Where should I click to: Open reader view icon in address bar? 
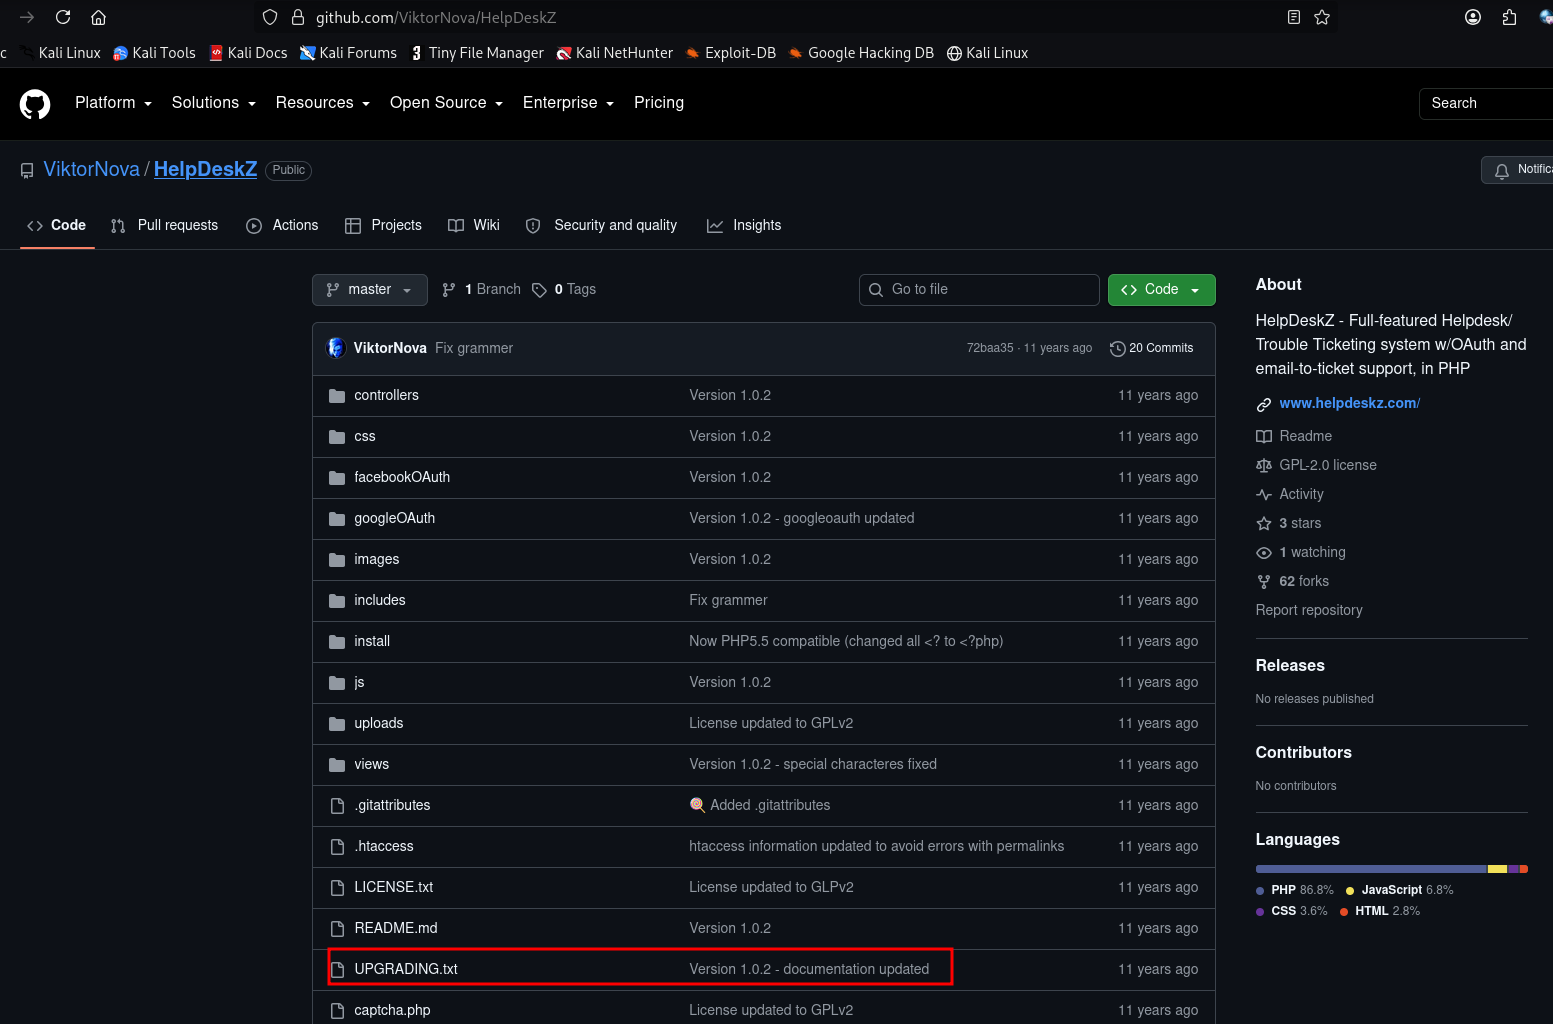coord(1294,17)
